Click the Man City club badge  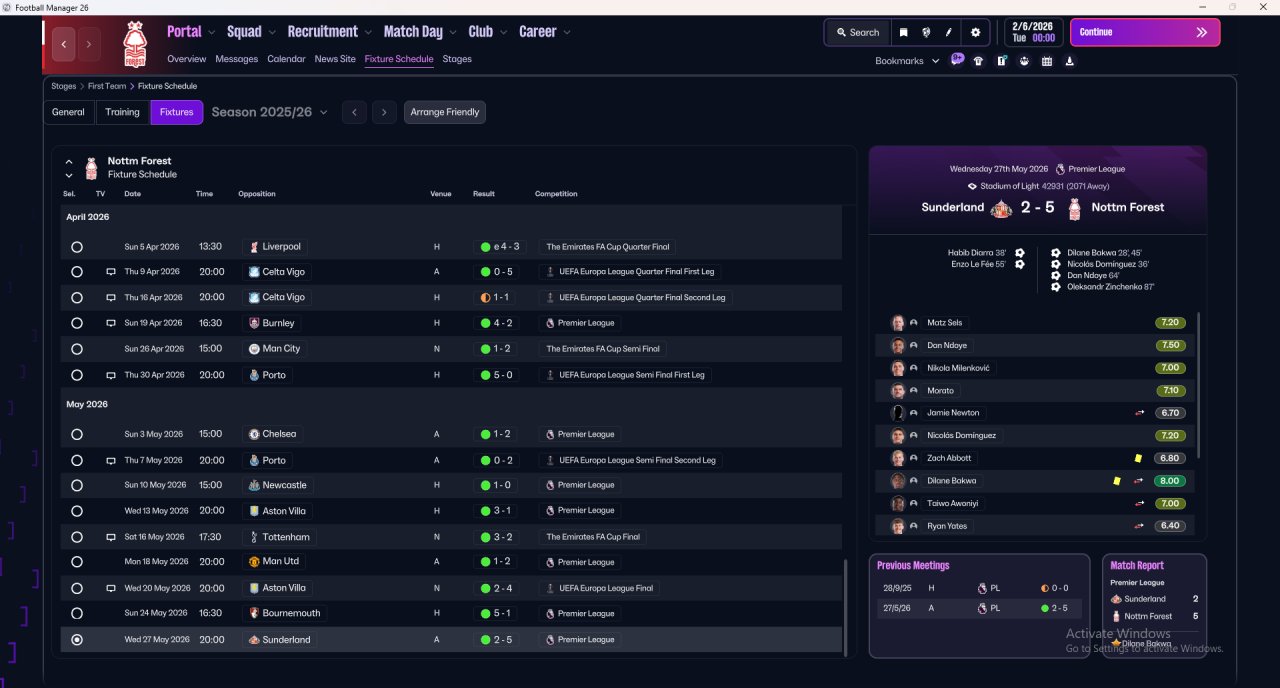(x=254, y=349)
